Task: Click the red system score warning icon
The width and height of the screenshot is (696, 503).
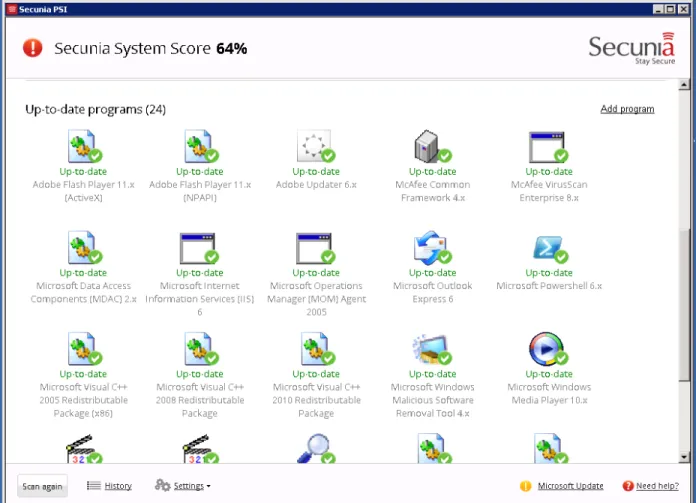Action: [32, 48]
